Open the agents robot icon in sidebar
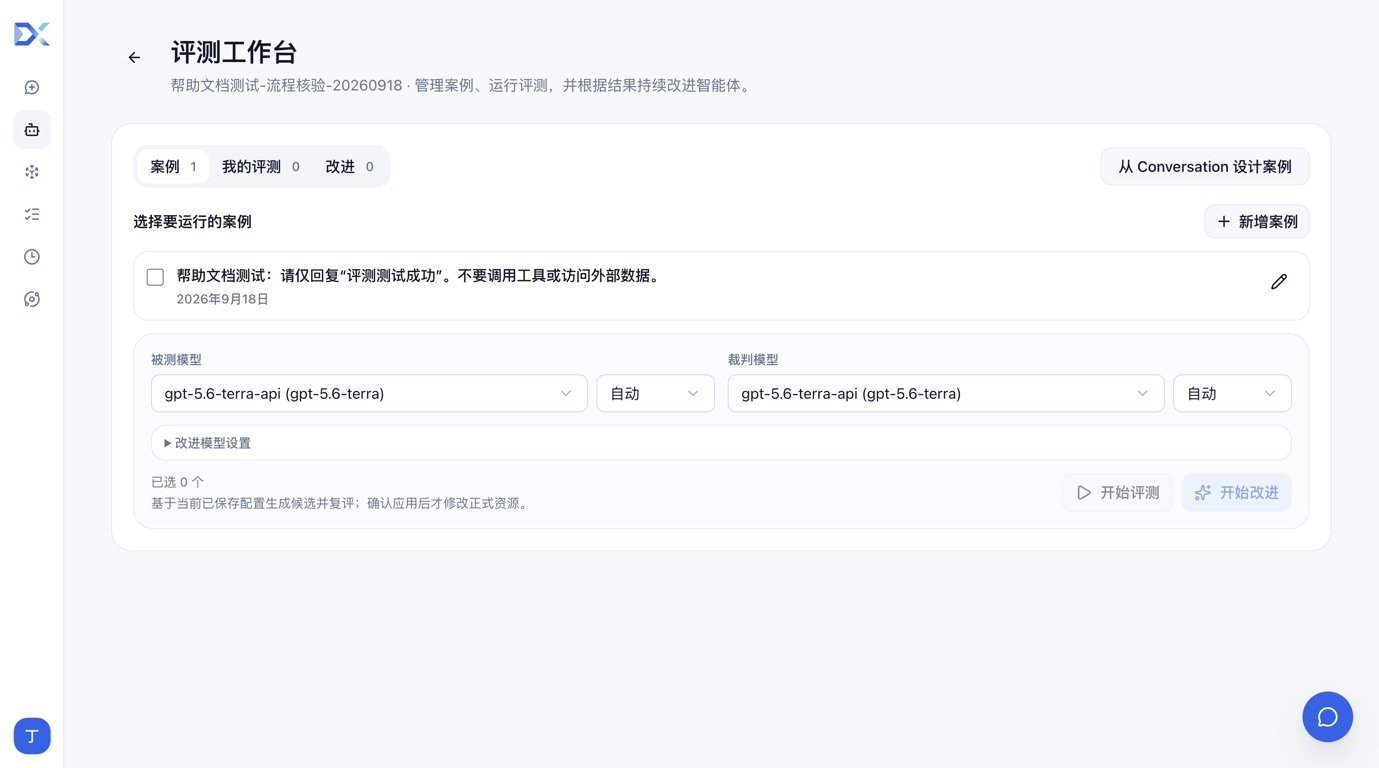 point(32,130)
